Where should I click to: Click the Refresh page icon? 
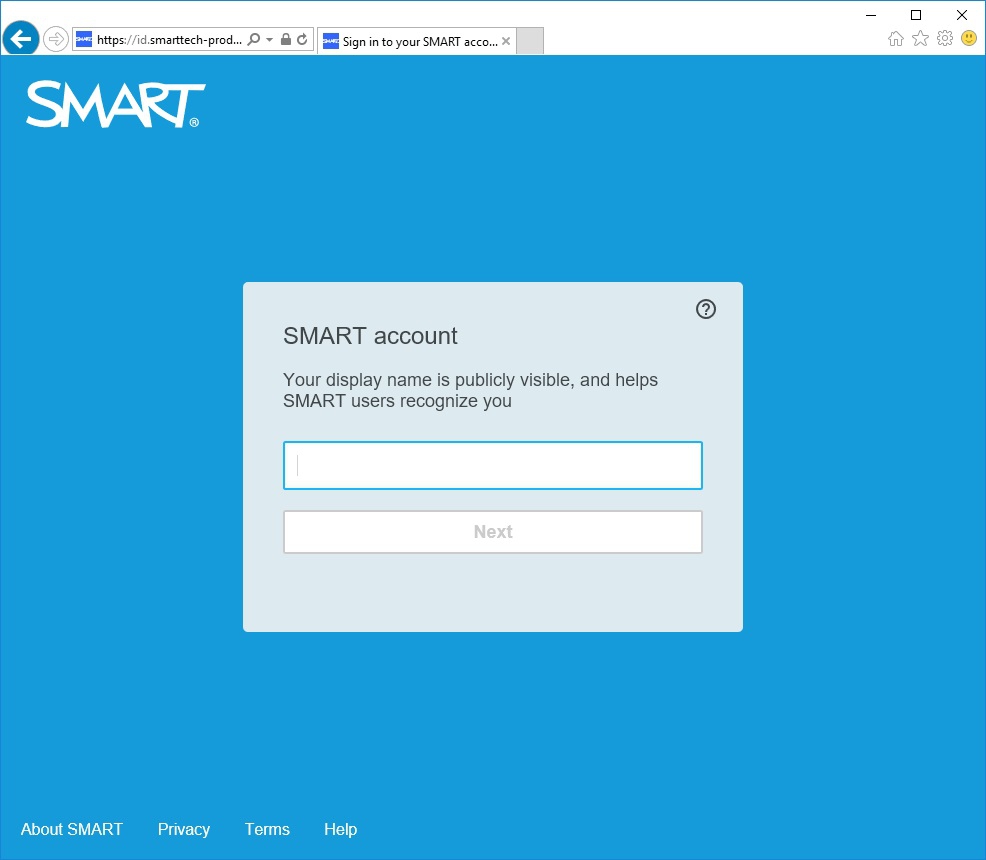click(302, 40)
